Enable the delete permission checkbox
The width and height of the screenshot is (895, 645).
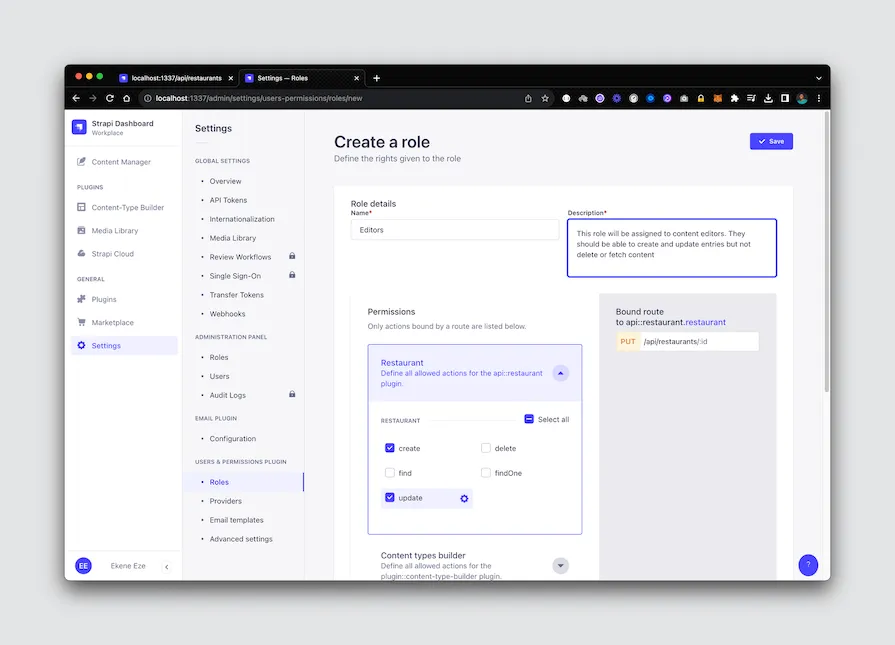pyautogui.click(x=486, y=448)
